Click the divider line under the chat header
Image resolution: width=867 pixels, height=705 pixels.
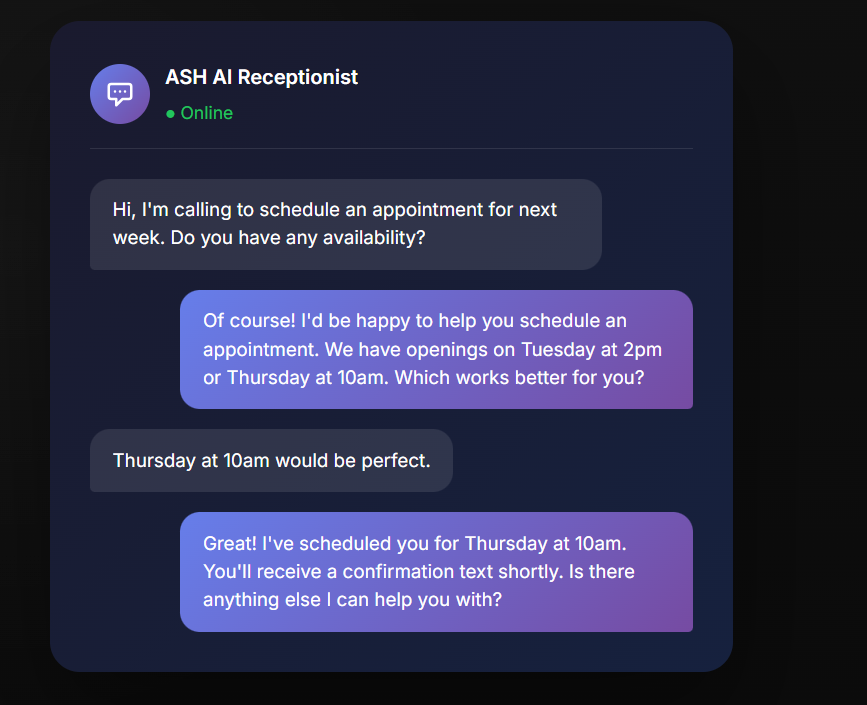click(390, 148)
